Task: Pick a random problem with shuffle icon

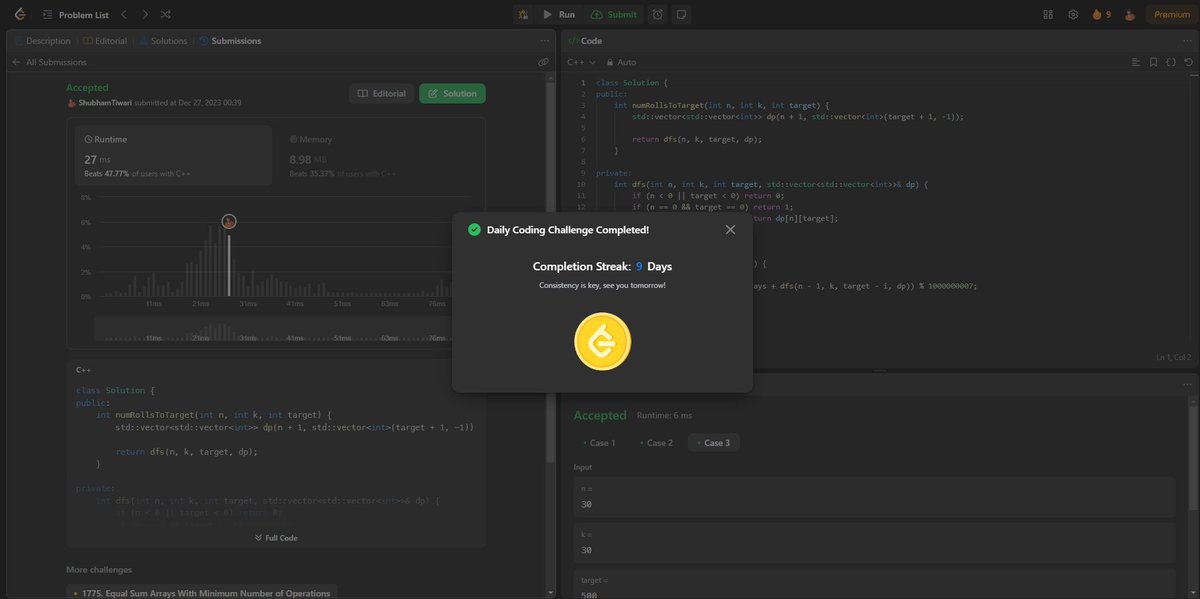Action: point(166,14)
